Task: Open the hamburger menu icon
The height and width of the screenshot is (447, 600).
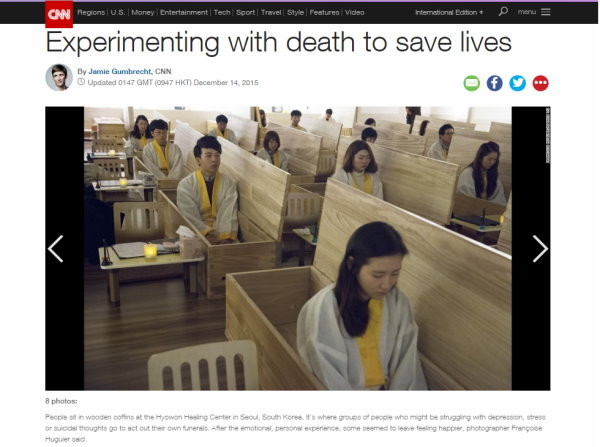Action: tap(546, 12)
